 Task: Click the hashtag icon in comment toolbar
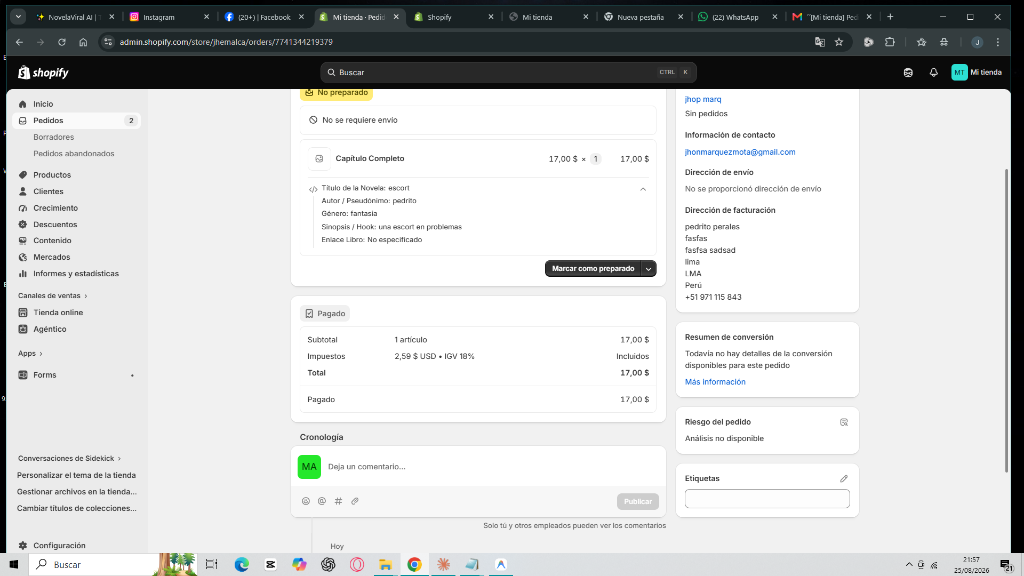pos(338,501)
